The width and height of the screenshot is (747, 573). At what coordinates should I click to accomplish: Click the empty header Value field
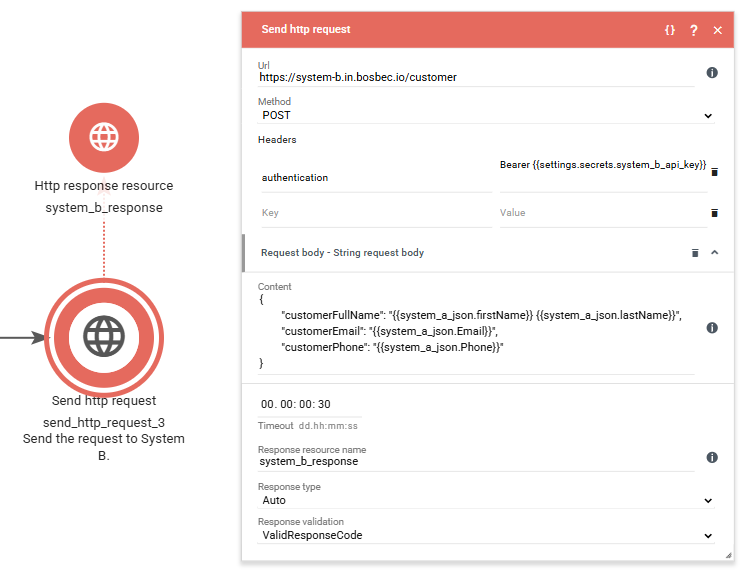602,213
